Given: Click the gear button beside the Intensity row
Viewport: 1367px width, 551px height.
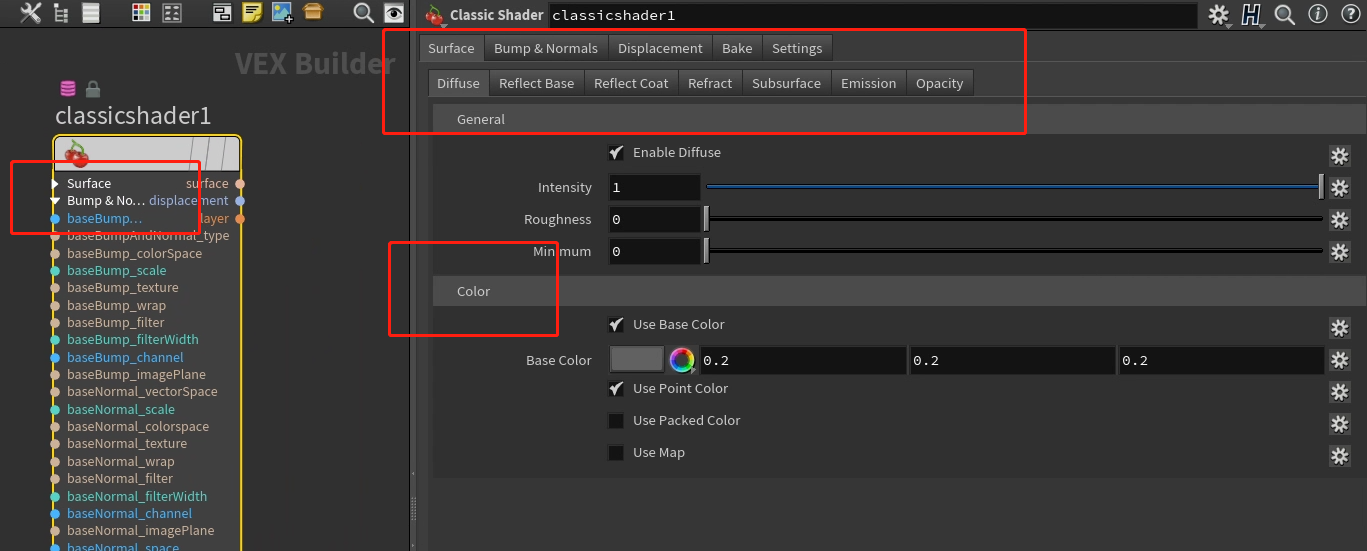Looking at the screenshot, I should 1339,188.
